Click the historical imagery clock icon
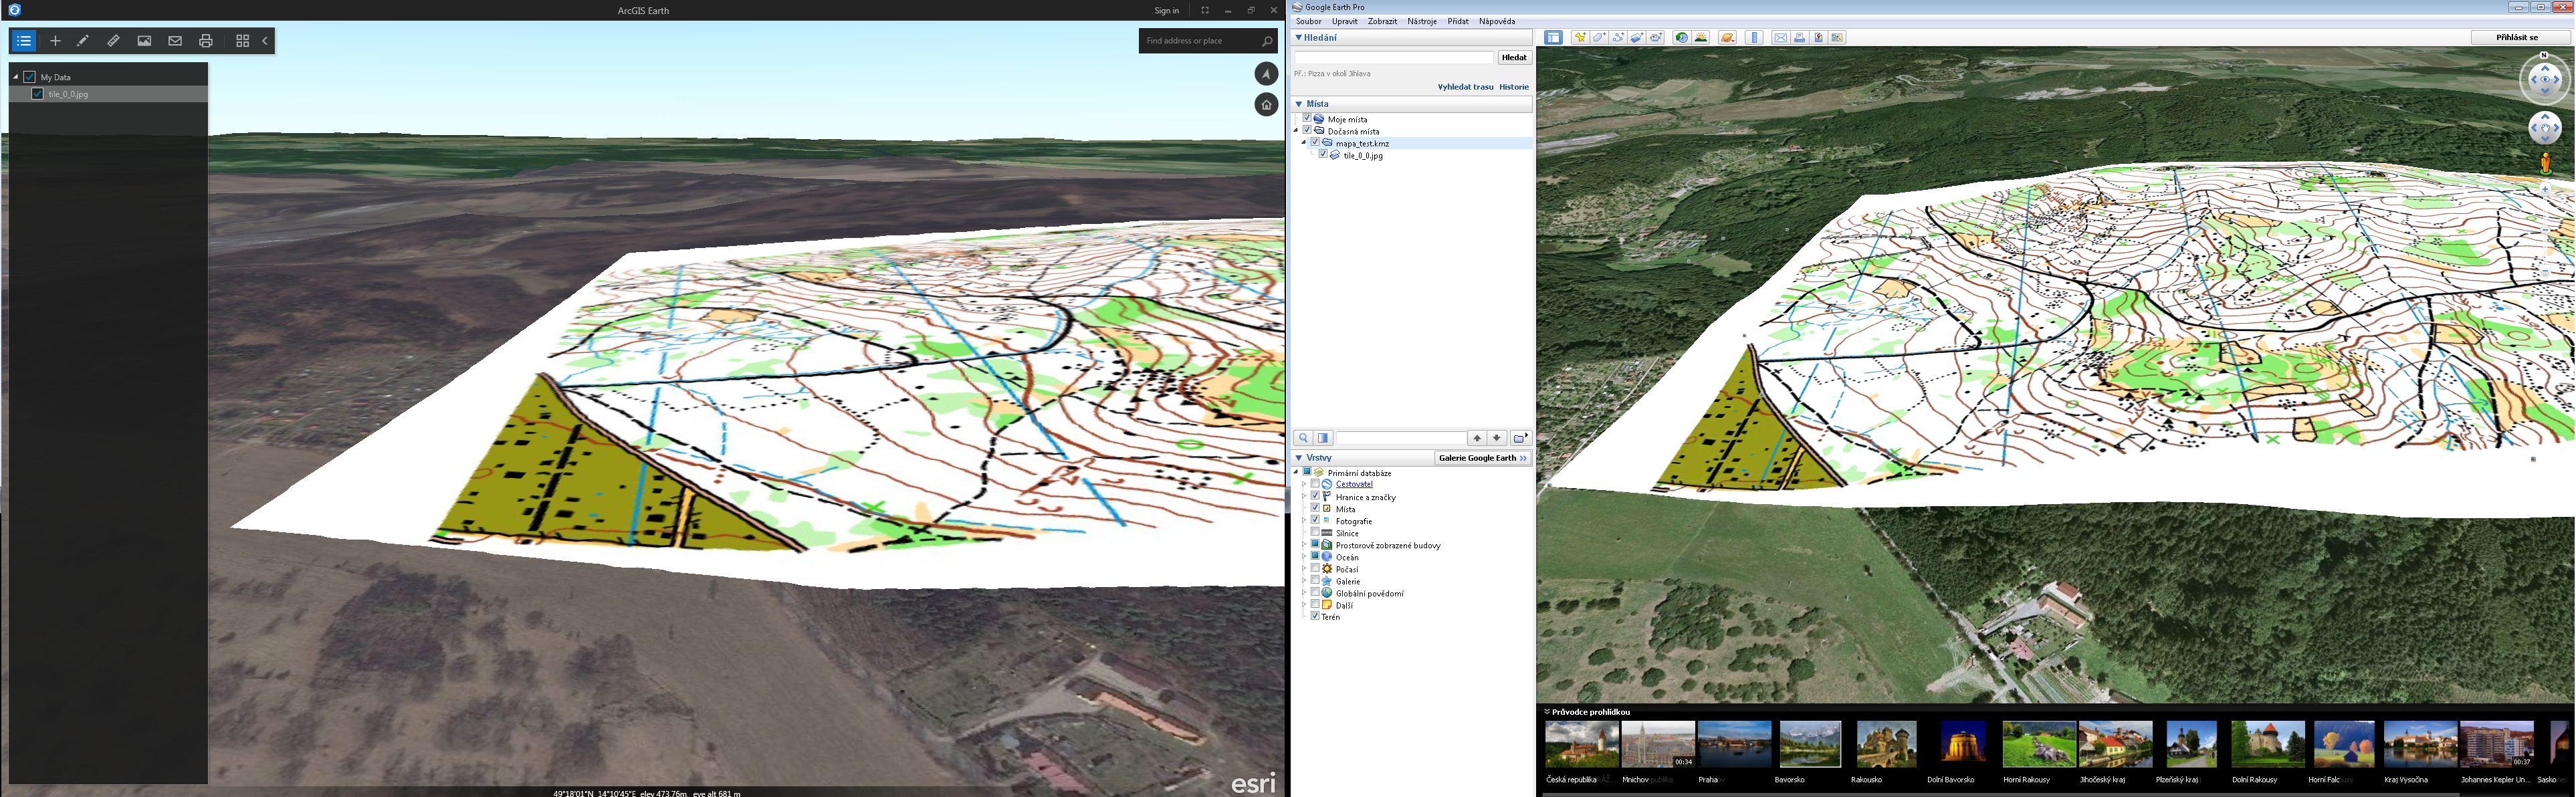 click(1682, 38)
